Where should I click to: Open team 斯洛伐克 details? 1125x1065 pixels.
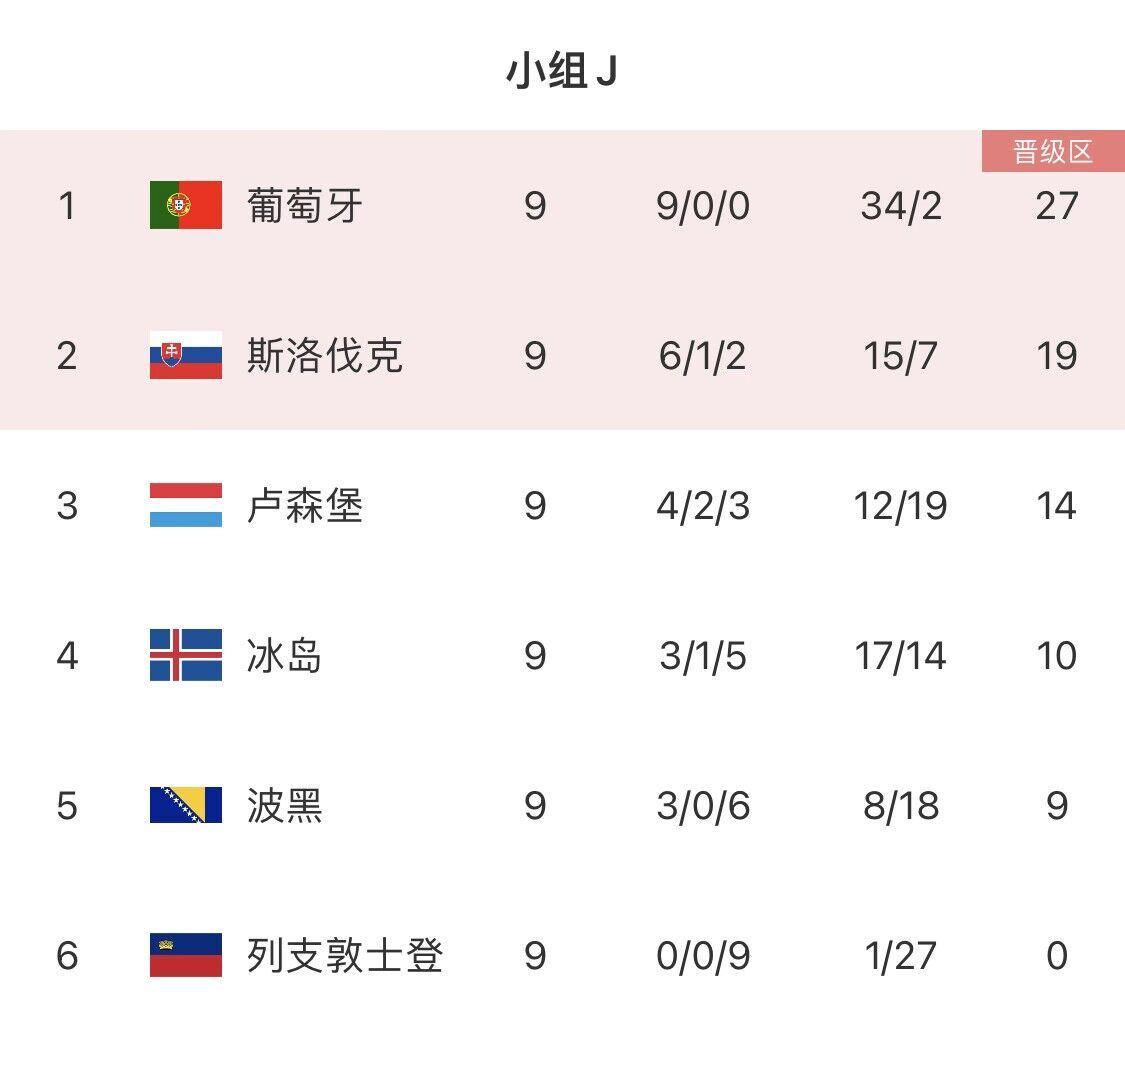point(324,356)
